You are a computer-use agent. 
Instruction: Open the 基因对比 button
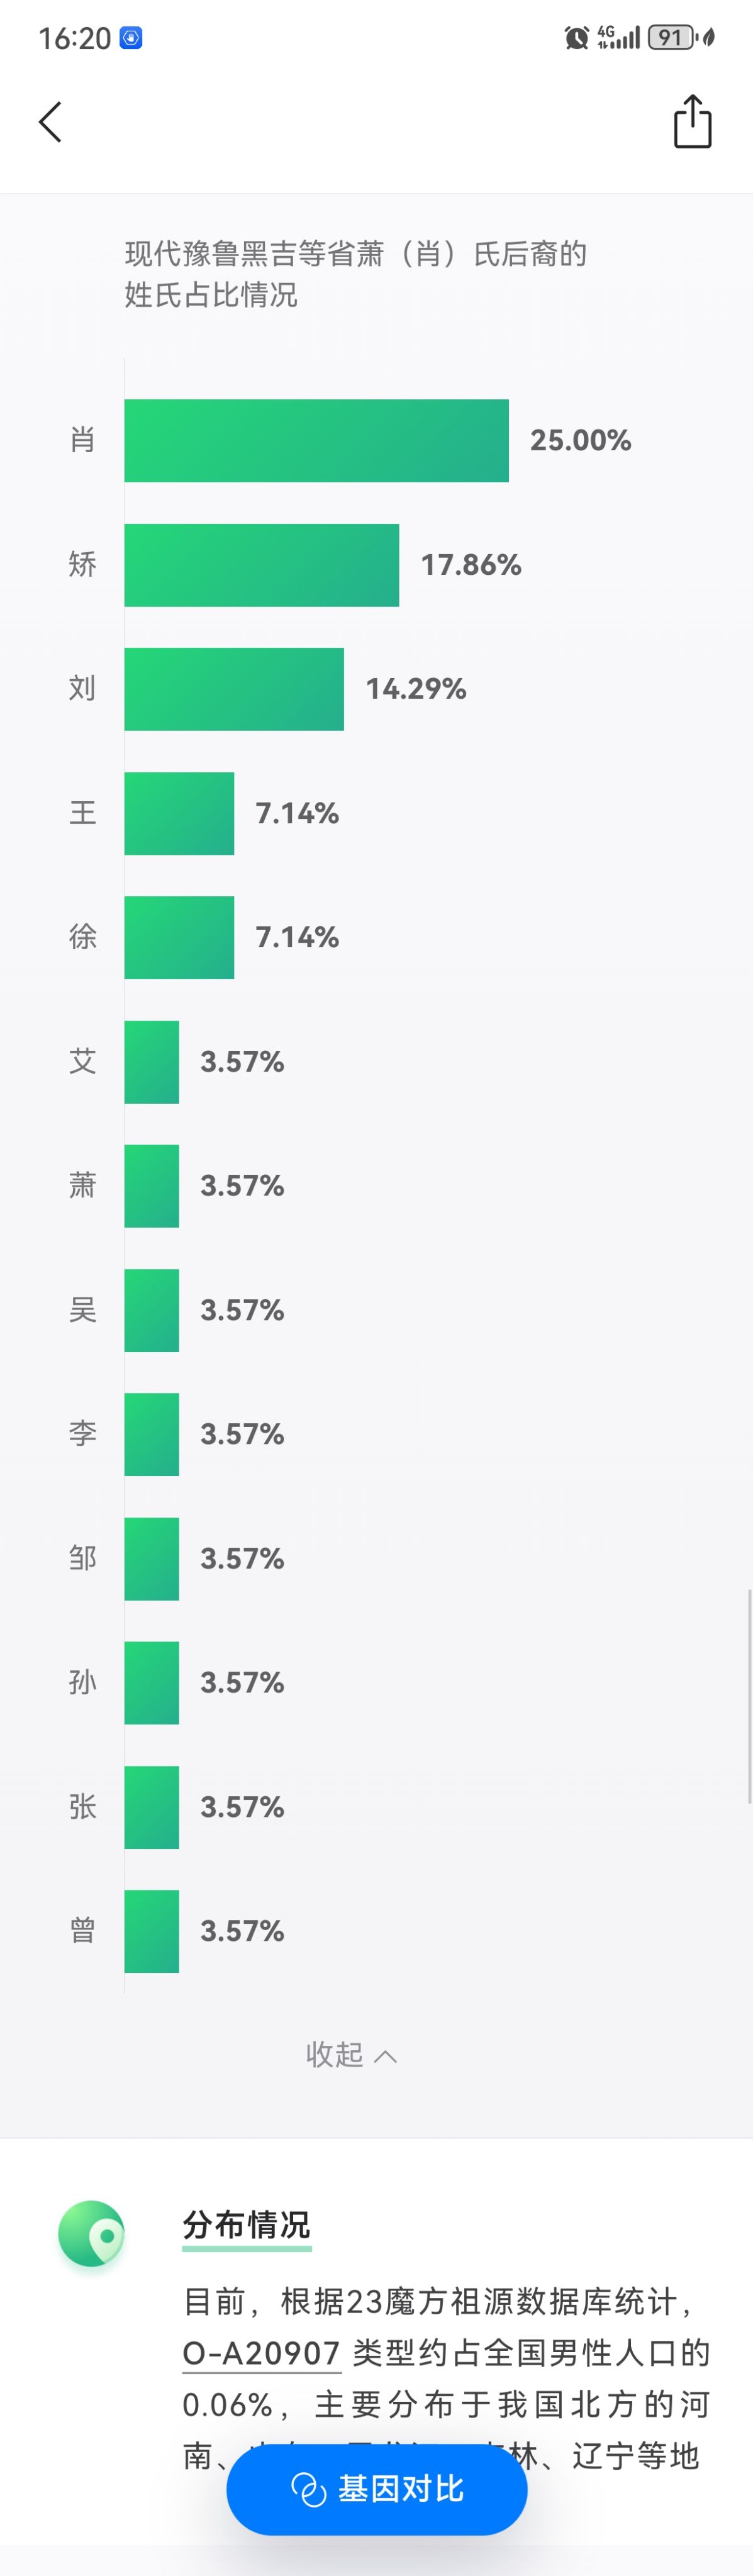376,2488
